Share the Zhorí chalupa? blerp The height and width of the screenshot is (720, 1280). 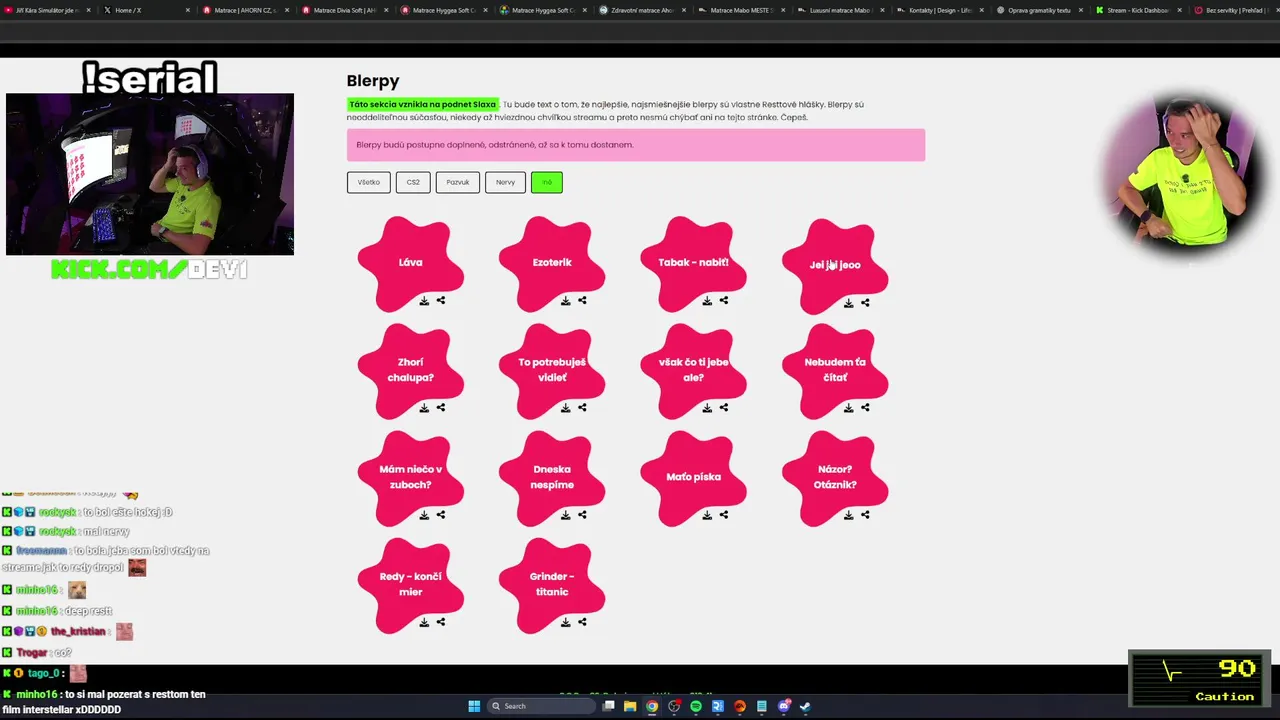(441, 407)
